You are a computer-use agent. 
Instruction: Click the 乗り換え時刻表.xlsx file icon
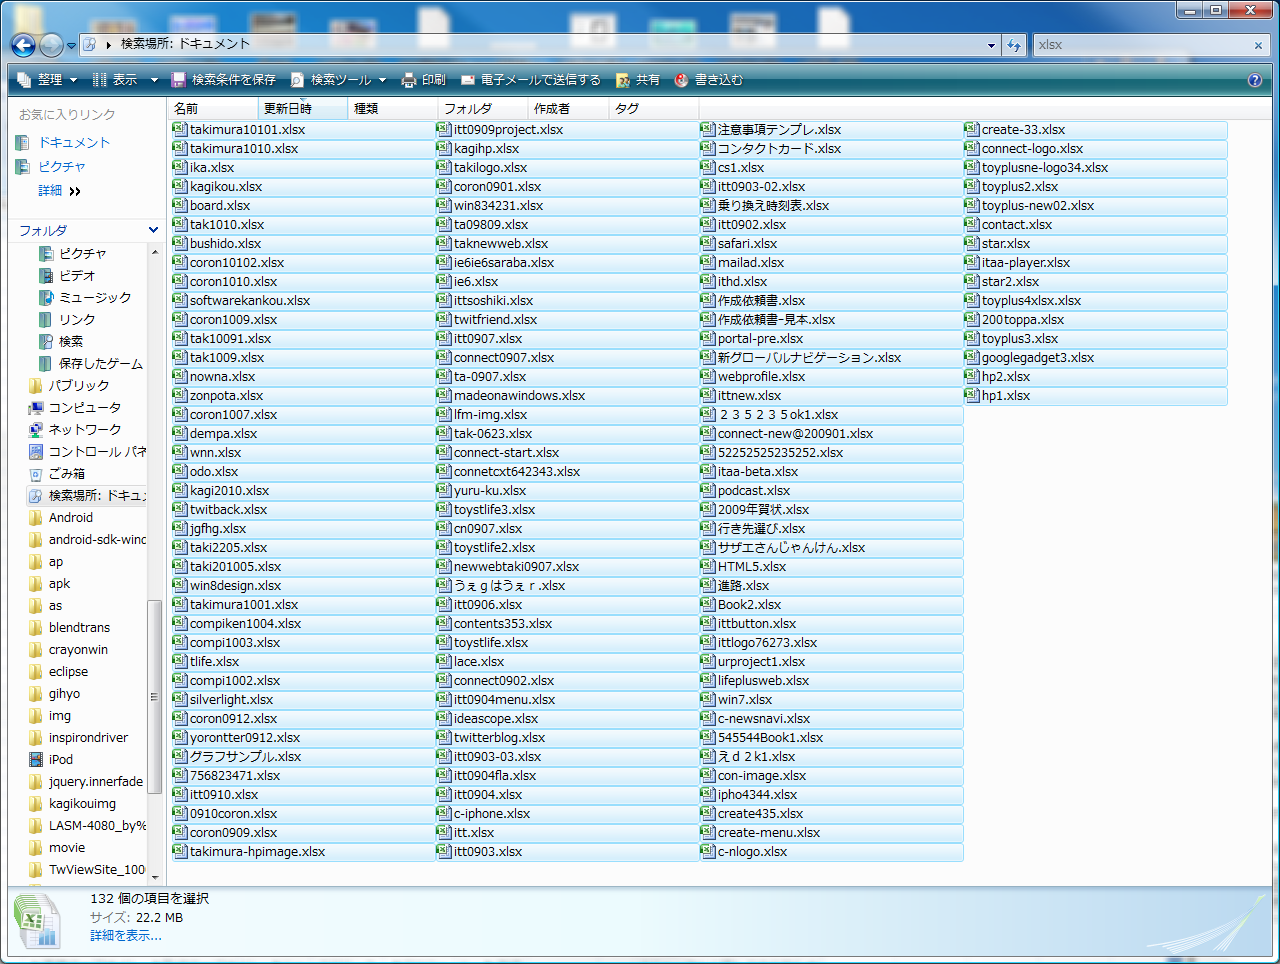(x=708, y=205)
